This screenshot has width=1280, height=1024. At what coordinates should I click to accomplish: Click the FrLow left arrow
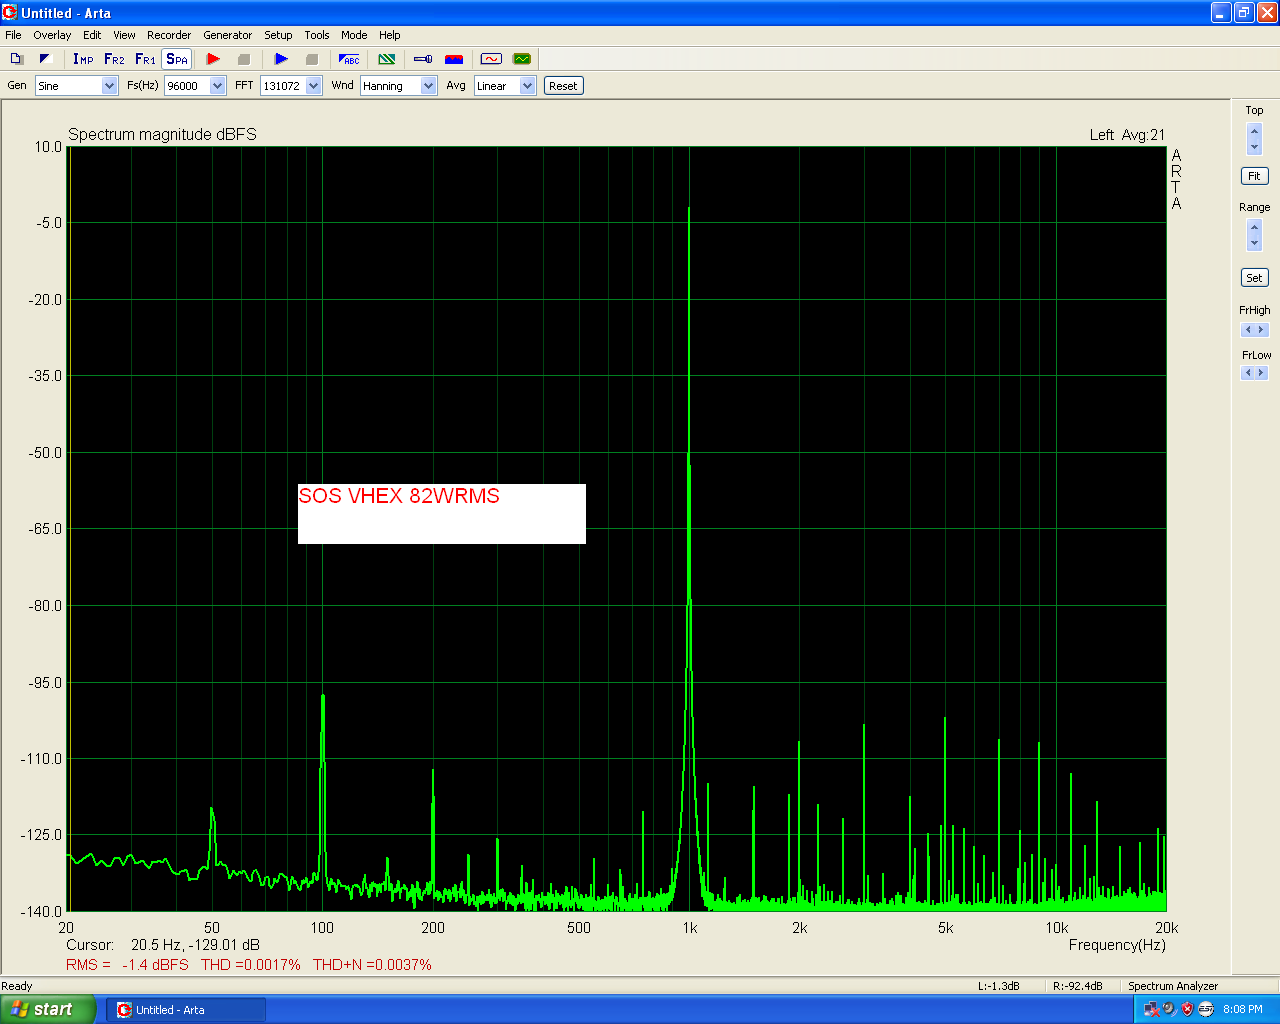[1247, 373]
